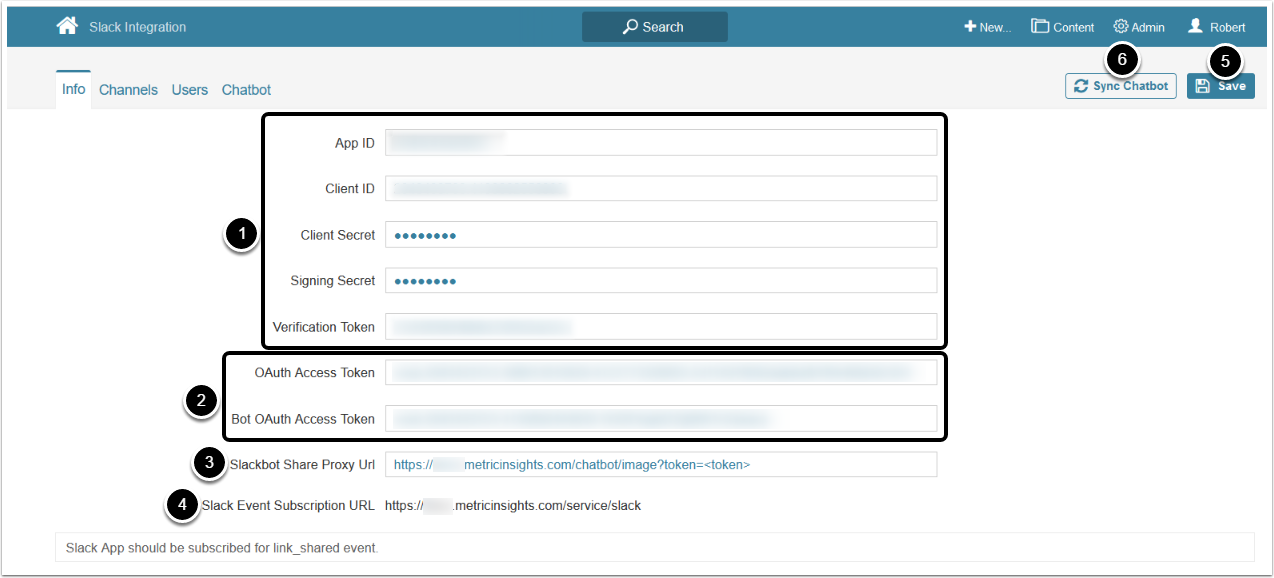Click the floppy disk save icon

pyautogui.click(x=1203, y=86)
